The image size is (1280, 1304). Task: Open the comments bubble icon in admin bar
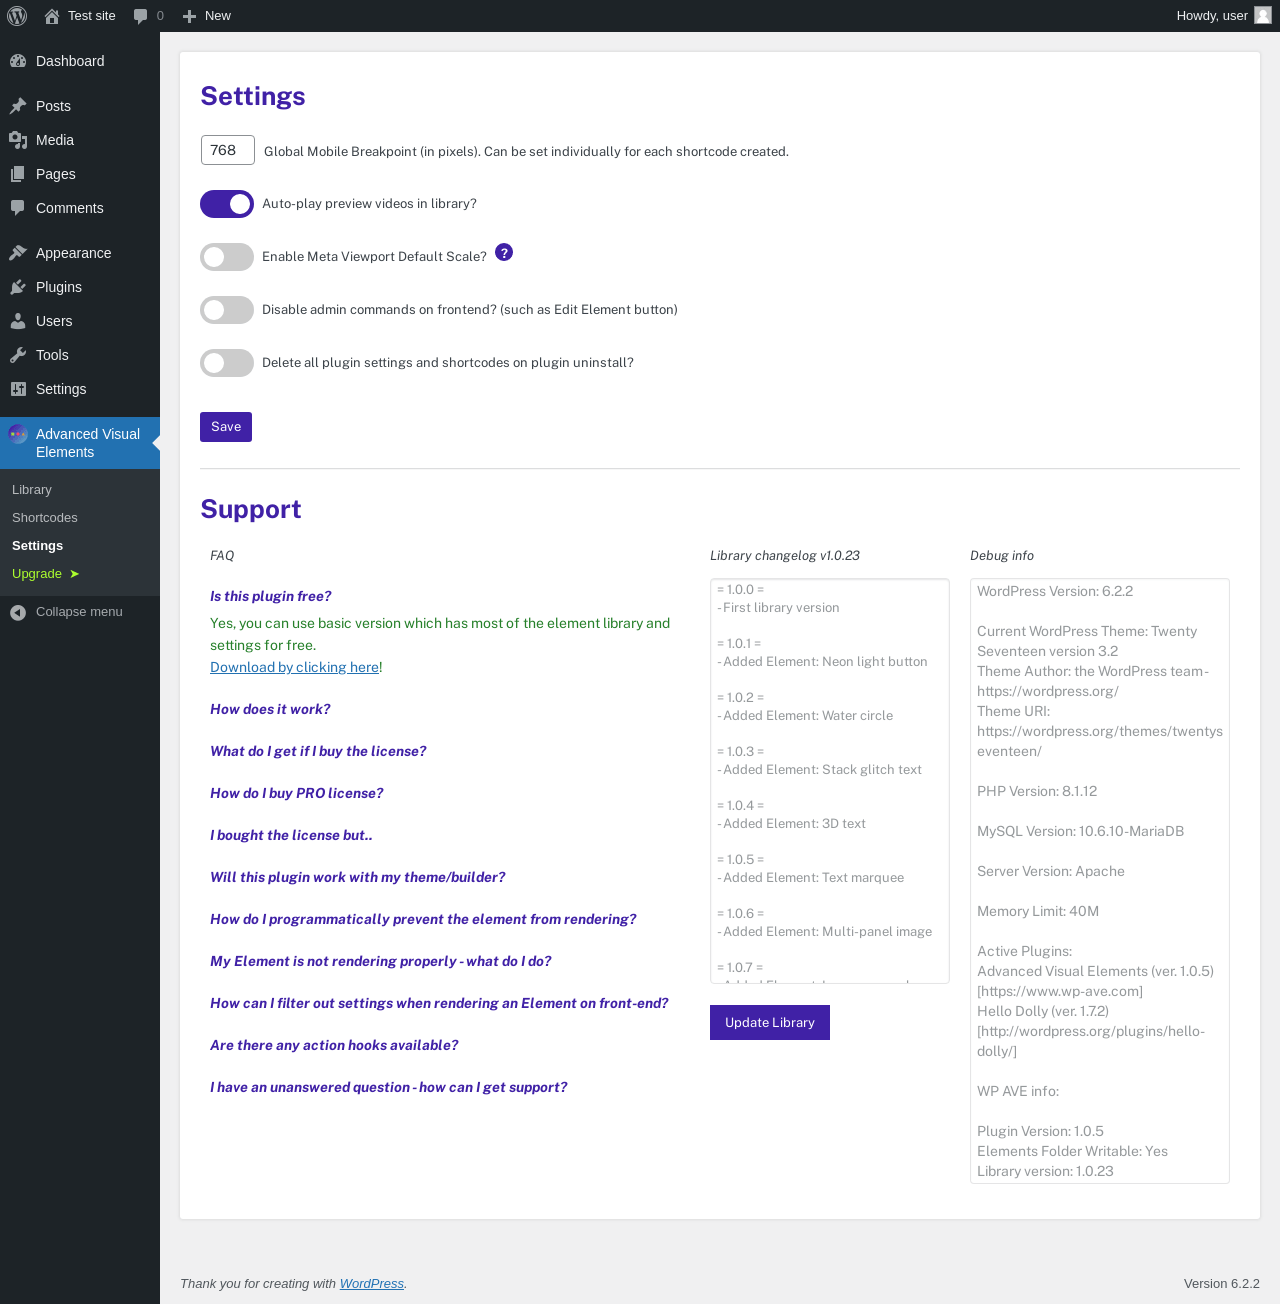pos(140,16)
